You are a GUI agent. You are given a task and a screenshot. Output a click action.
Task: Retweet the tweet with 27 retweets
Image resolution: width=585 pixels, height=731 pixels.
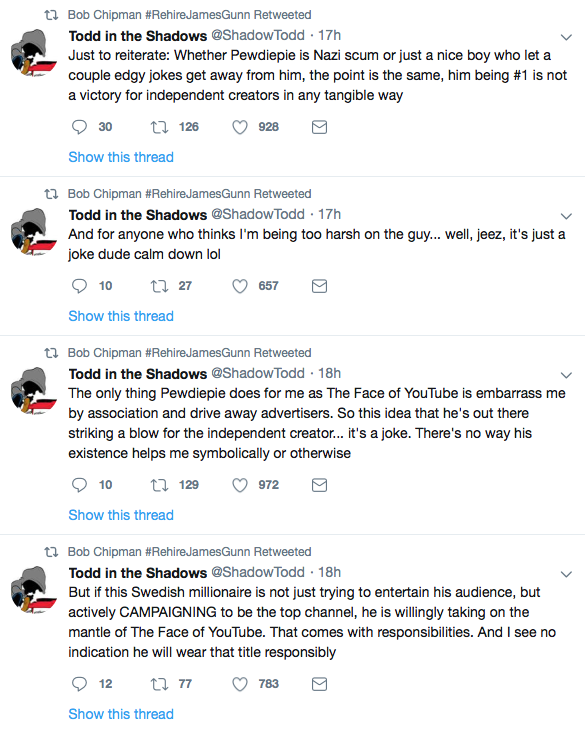click(159, 286)
